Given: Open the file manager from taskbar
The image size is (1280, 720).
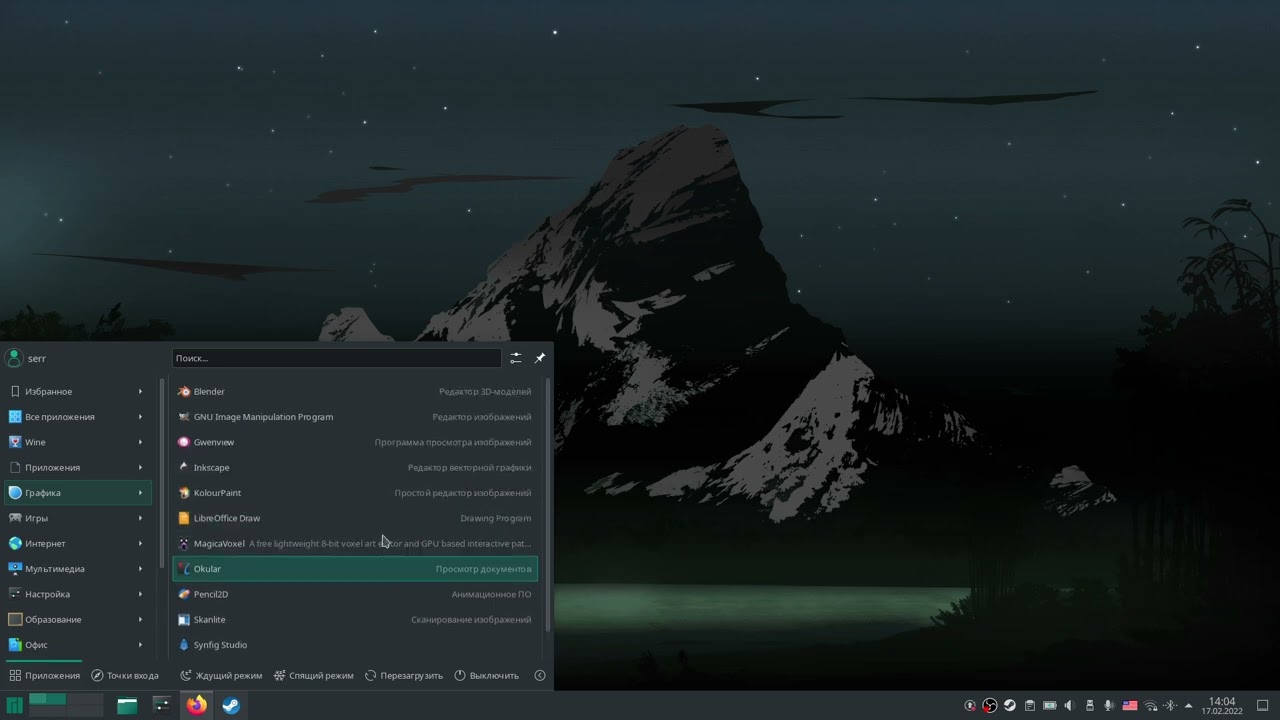Looking at the screenshot, I should point(127,705).
